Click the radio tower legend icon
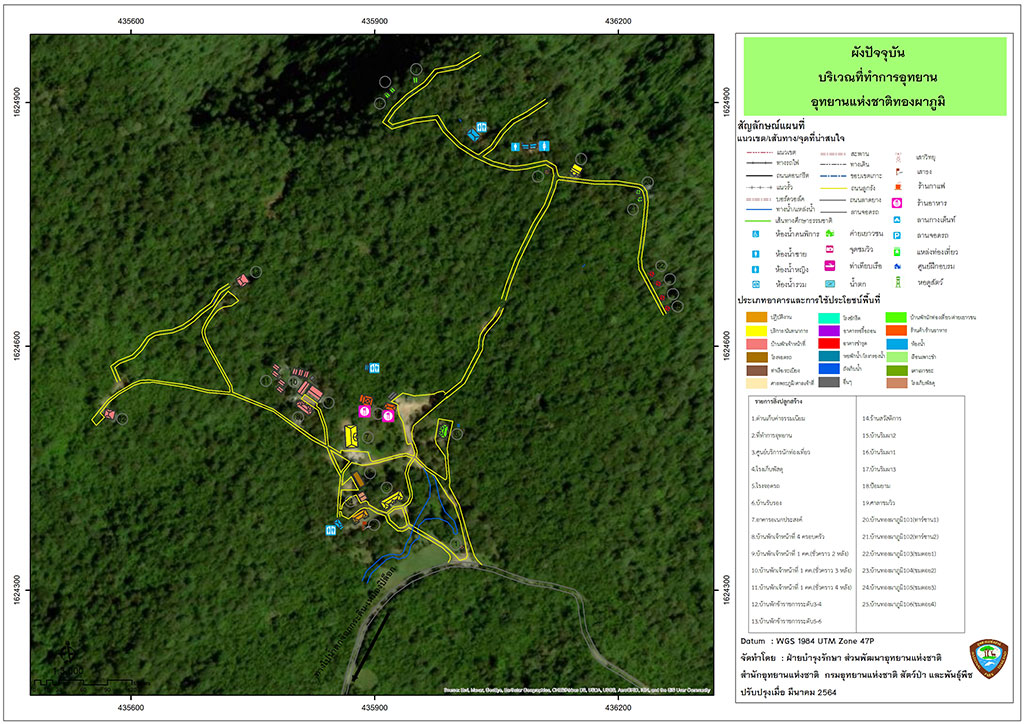Viewport: 1024px width, 724px height. (898, 157)
